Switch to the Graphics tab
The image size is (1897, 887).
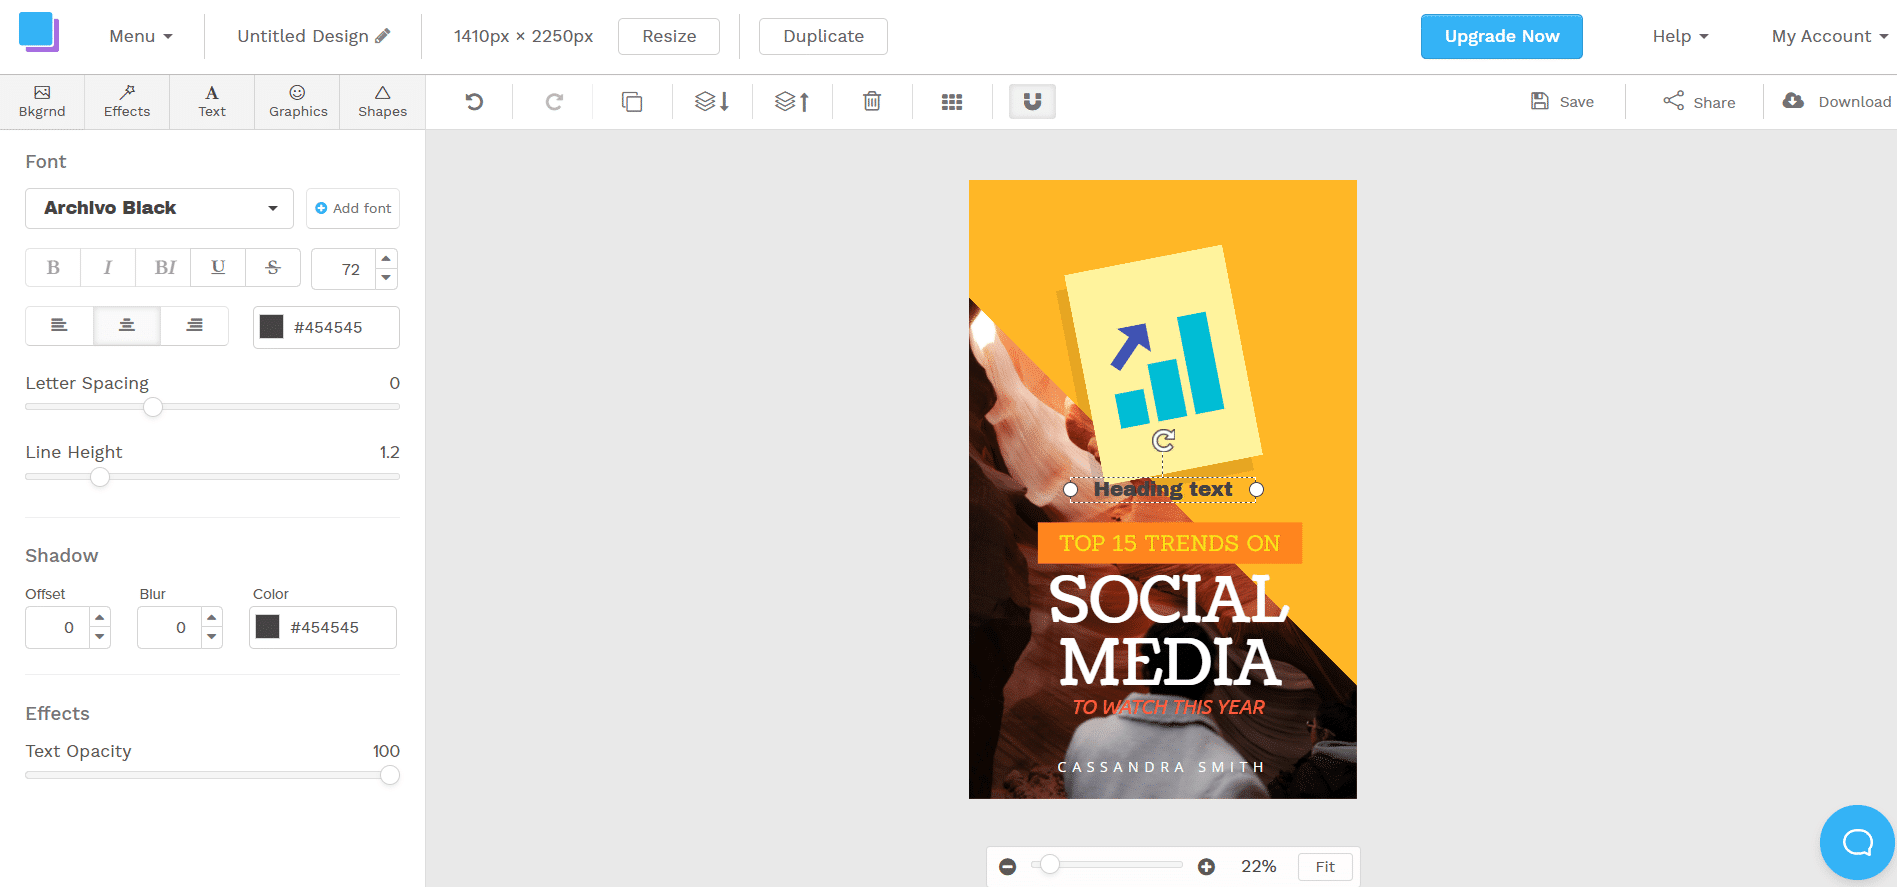pyautogui.click(x=298, y=102)
